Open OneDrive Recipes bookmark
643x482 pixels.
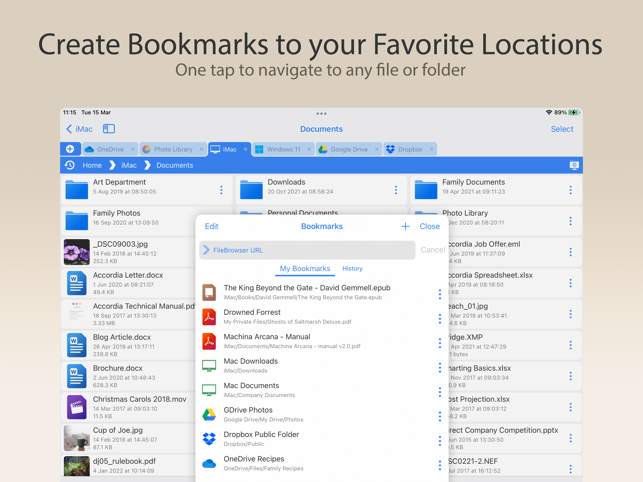pyautogui.click(x=316, y=463)
